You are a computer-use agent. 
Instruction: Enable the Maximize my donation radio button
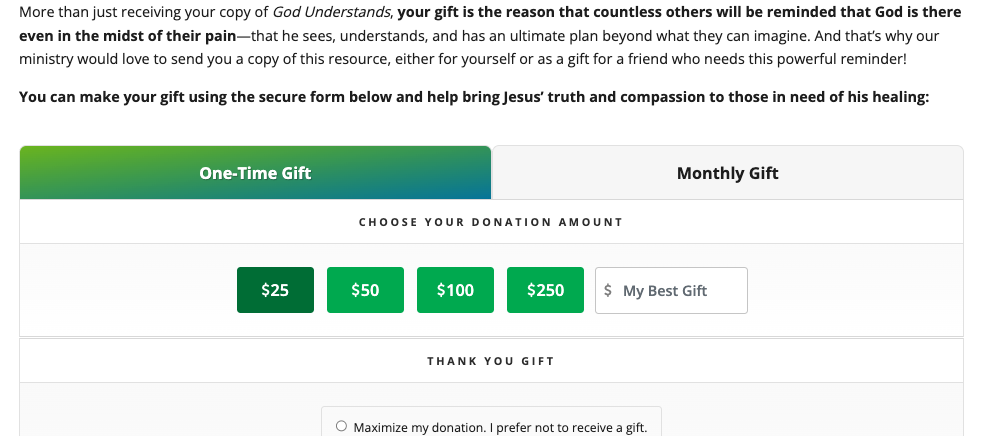(x=341, y=426)
